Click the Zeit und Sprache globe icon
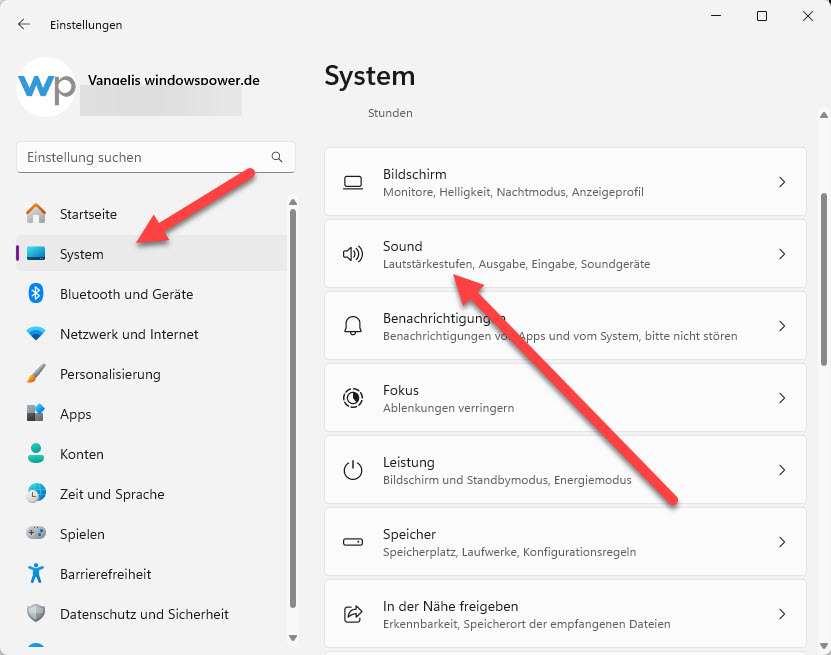This screenshot has height=655, width=831. [x=36, y=493]
